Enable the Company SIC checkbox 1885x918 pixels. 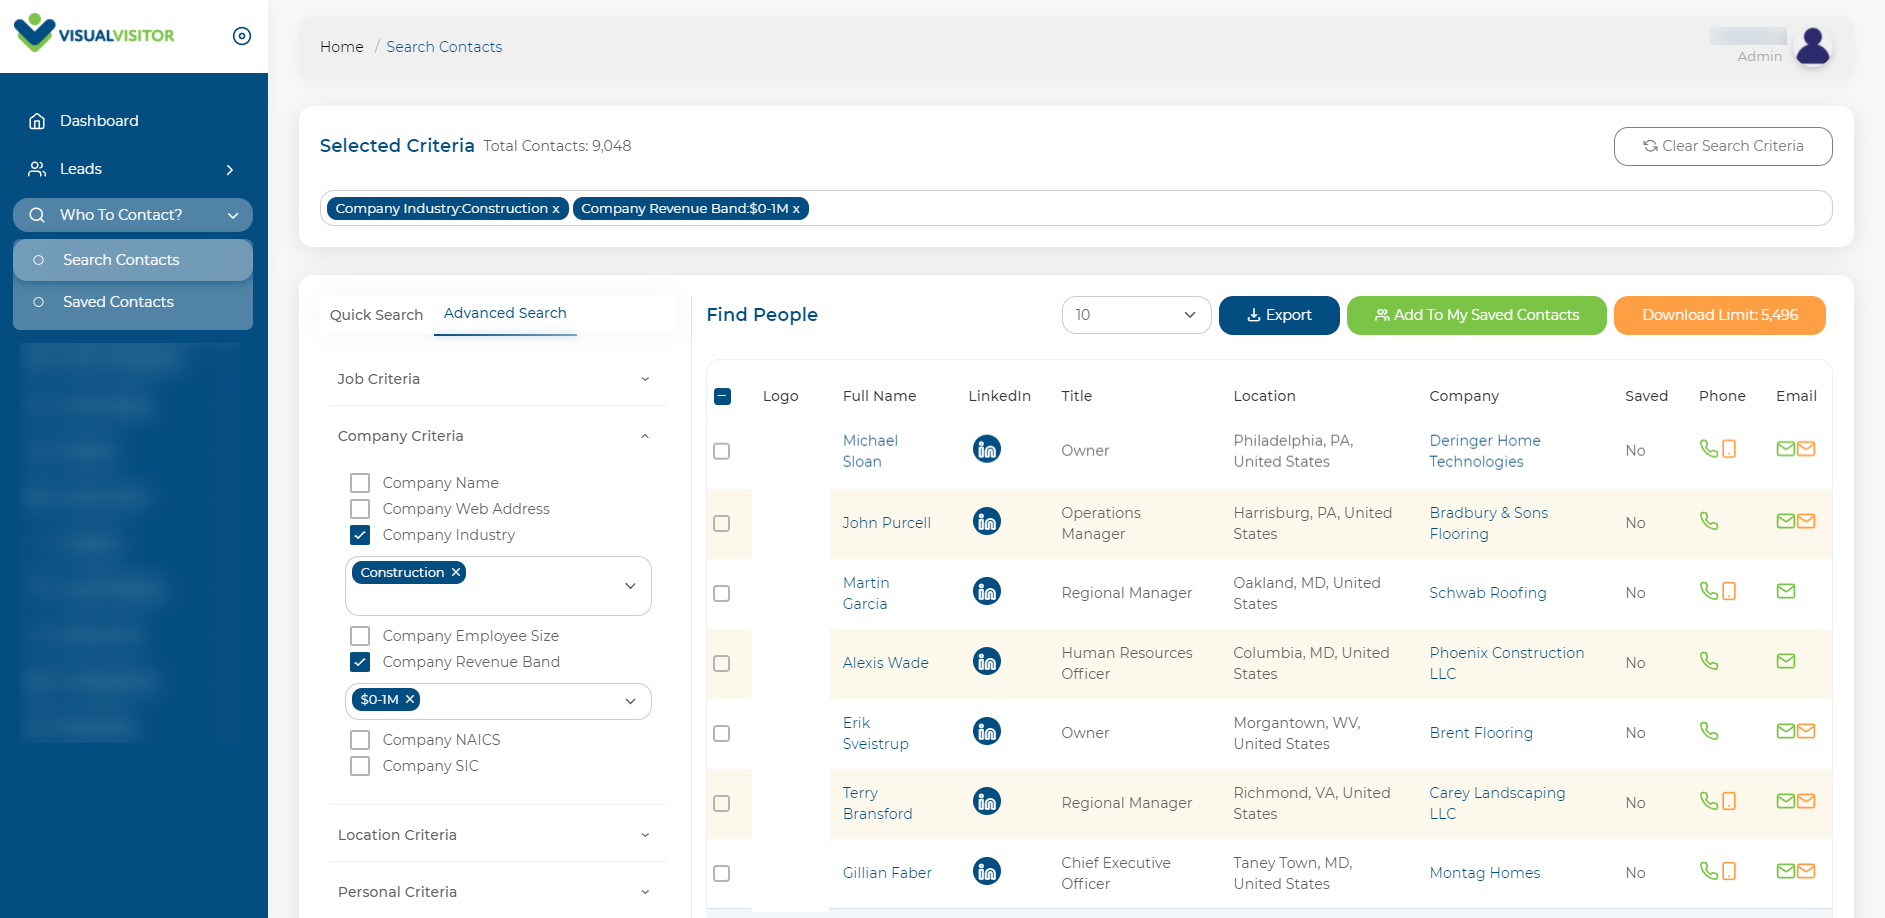pos(360,766)
